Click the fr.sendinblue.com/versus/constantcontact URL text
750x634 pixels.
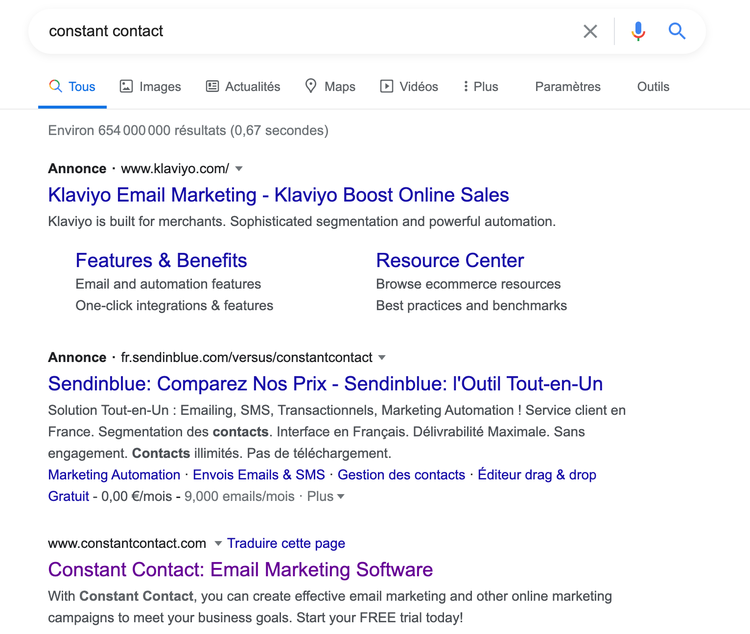point(246,357)
